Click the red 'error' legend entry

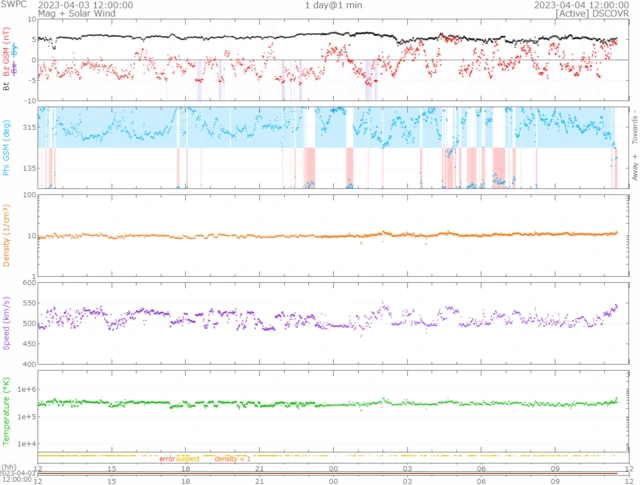point(166,458)
